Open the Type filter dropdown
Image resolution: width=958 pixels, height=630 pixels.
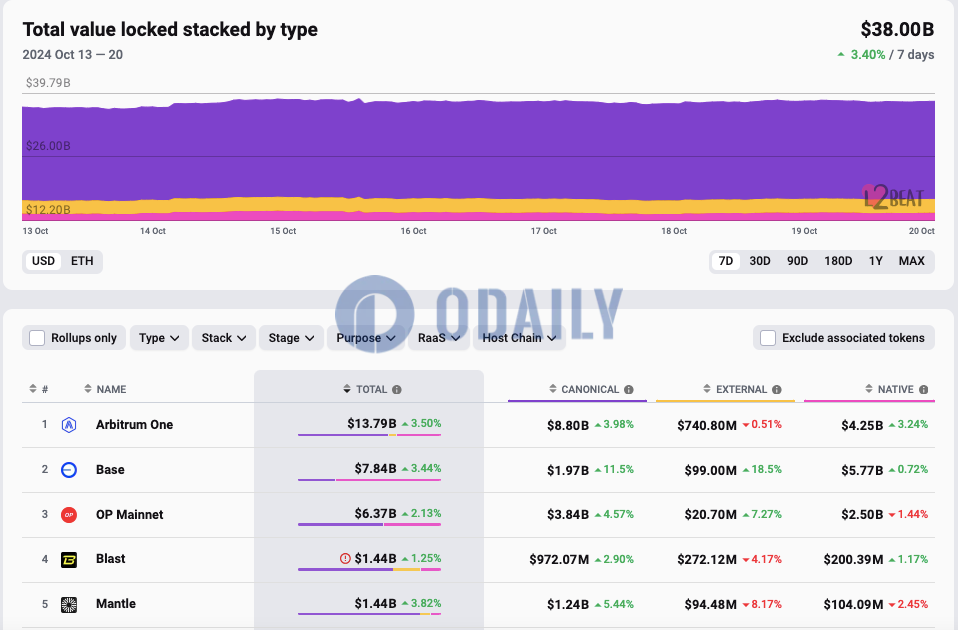[159, 338]
